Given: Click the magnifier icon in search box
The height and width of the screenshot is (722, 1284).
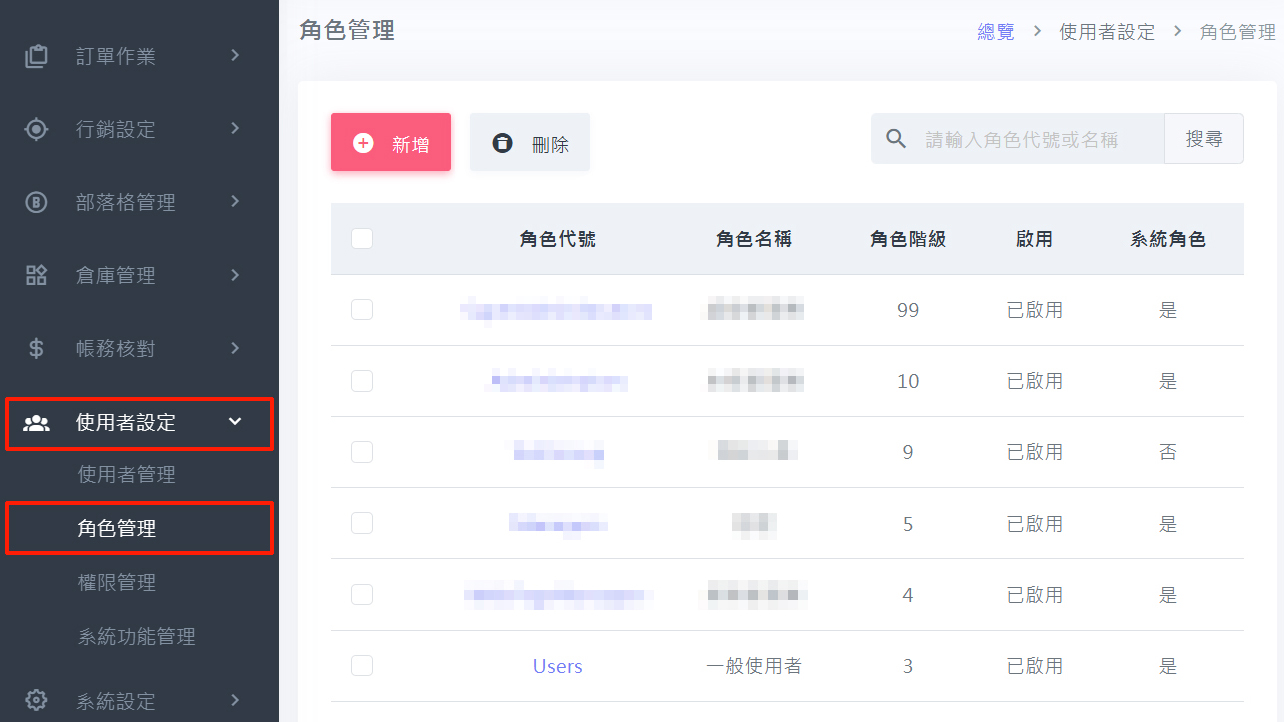Looking at the screenshot, I should [896, 139].
